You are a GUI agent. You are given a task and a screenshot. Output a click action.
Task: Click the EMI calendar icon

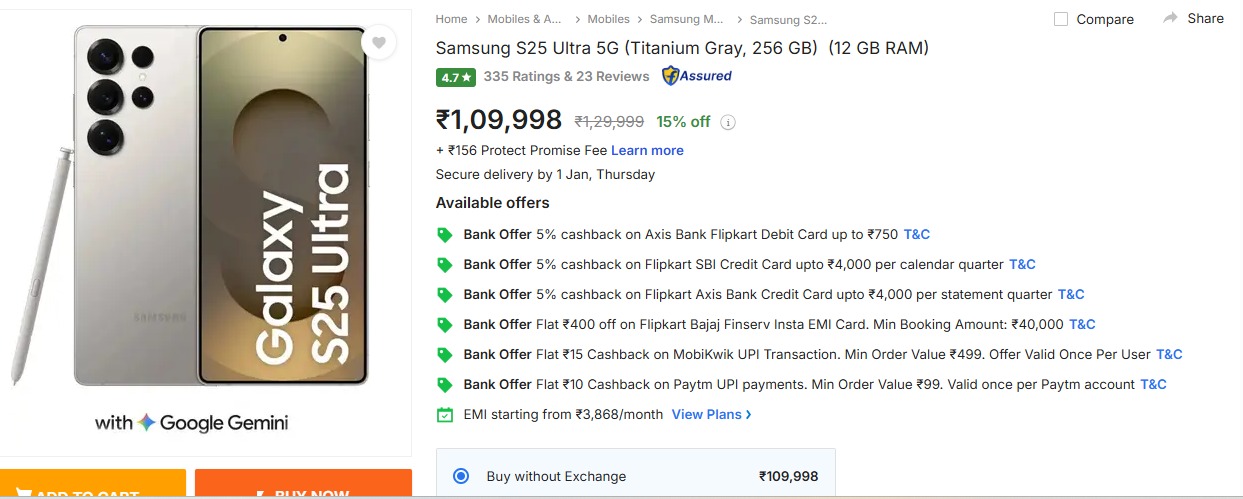point(445,414)
